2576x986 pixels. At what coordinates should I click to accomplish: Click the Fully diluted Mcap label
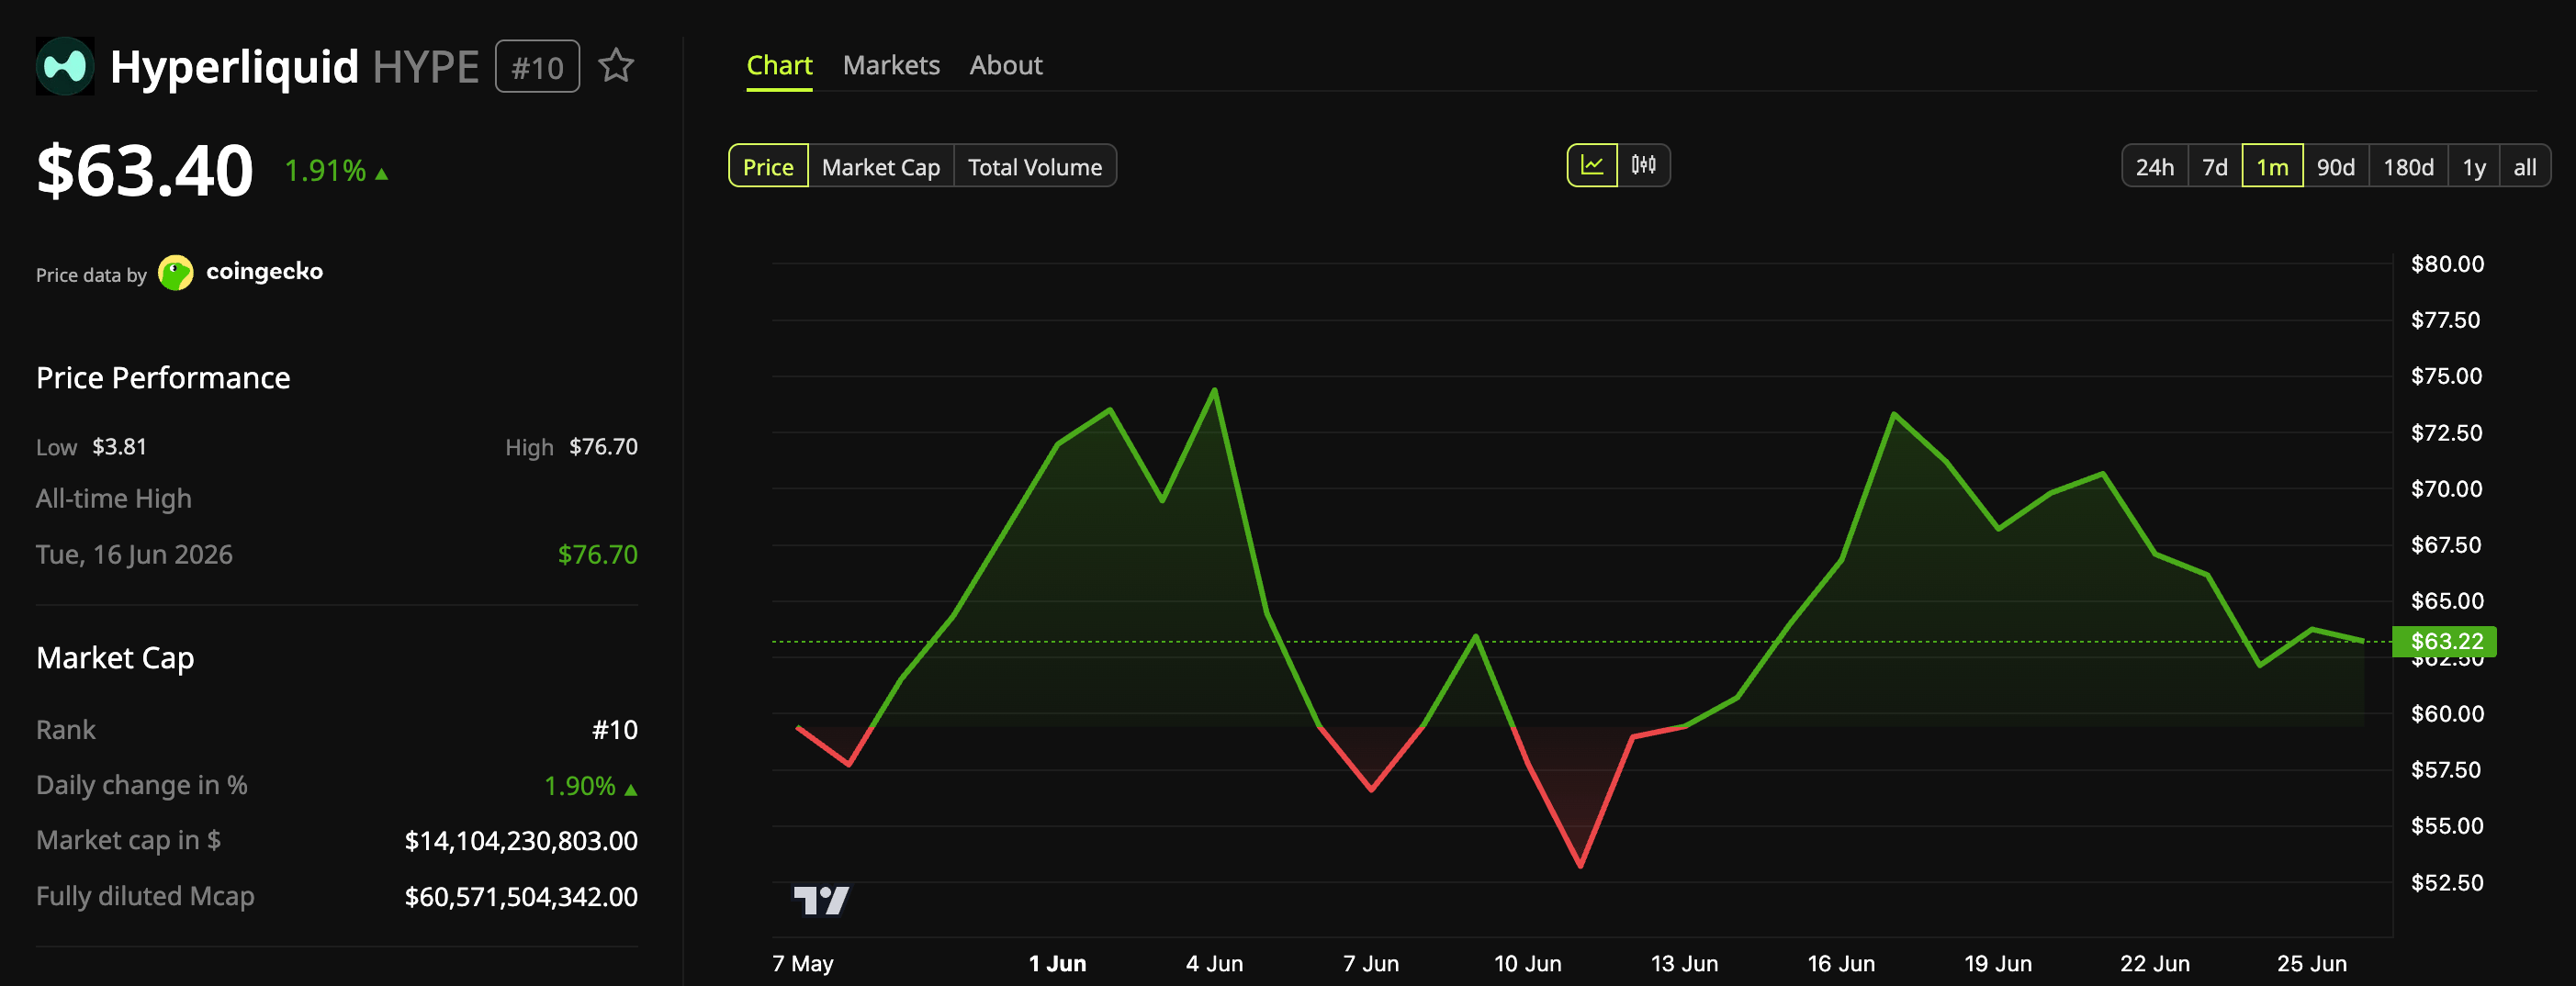[145, 897]
